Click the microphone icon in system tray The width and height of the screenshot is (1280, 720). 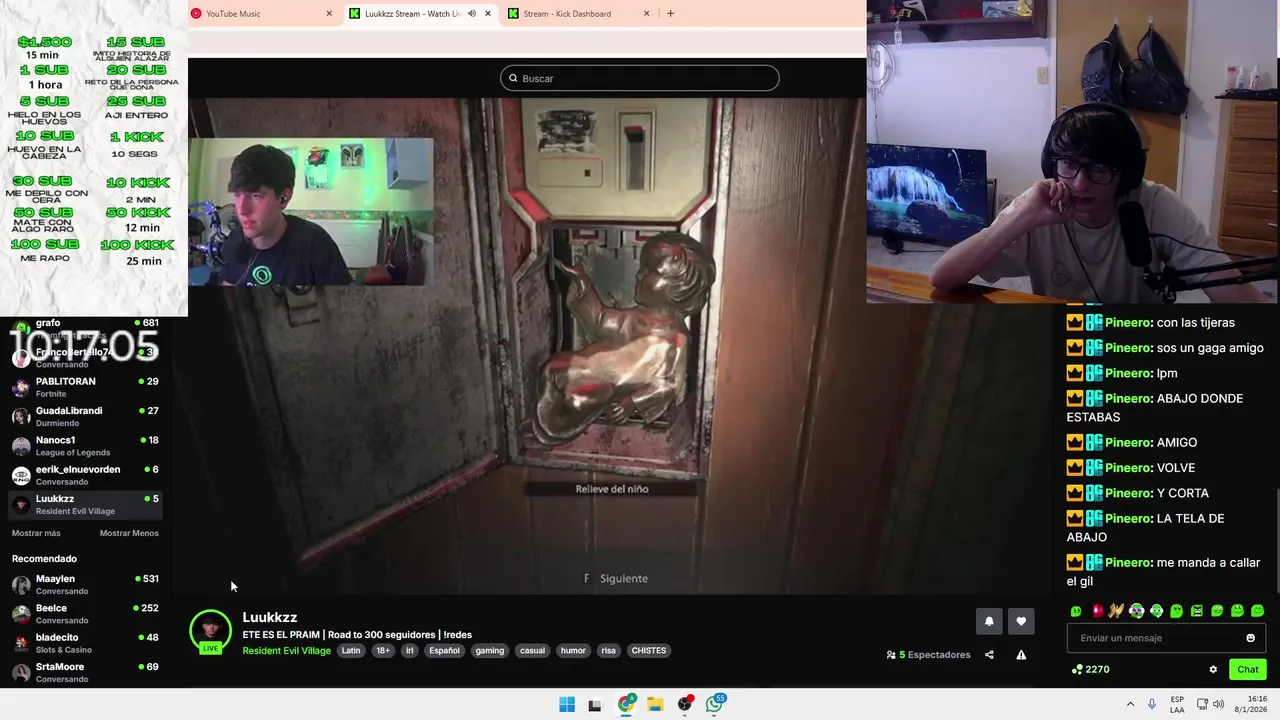(1152, 704)
